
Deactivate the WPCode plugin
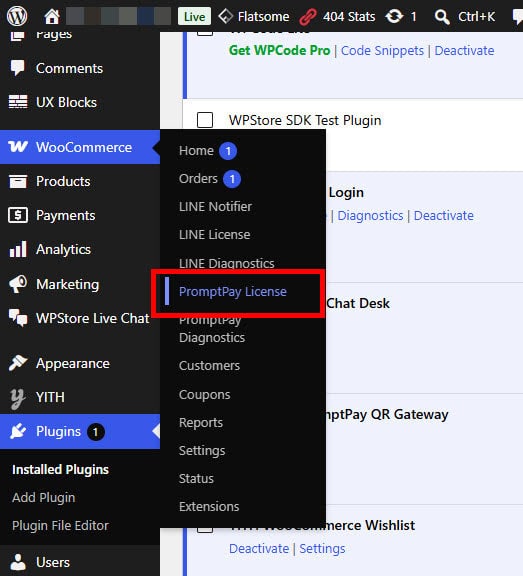click(x=464, y=50)
